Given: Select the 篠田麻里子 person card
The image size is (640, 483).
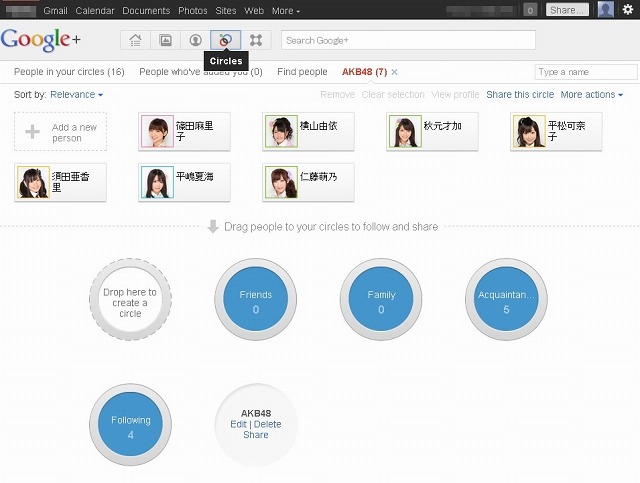Looking at the screenshot, I should (x=184, y=131).
